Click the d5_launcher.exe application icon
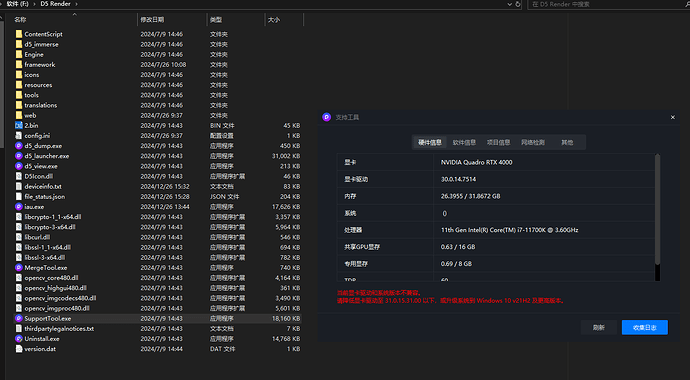 18,156
